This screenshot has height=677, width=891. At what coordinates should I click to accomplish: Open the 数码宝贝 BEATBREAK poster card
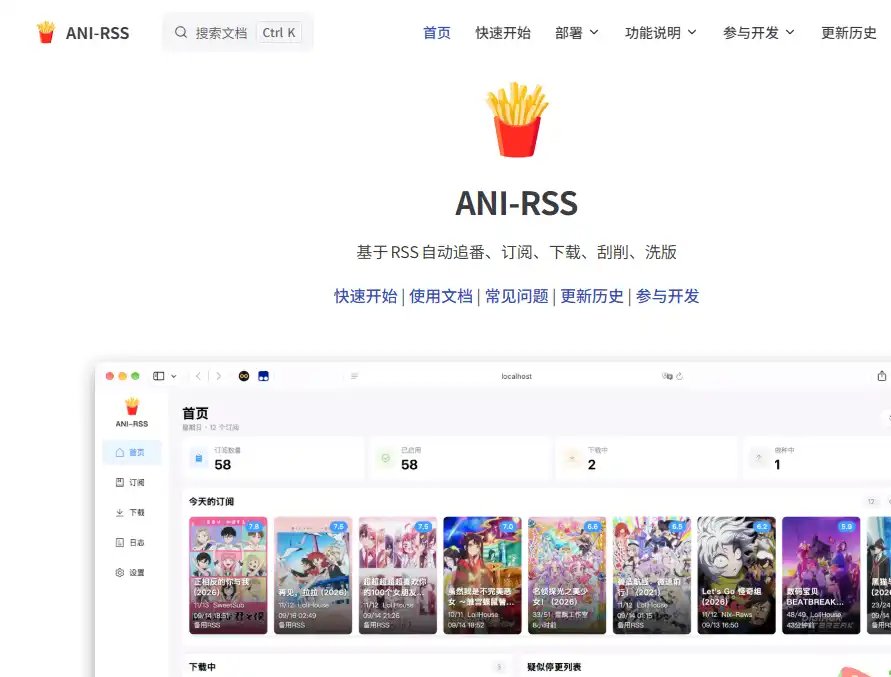pyautogui.click(x=821, y=575)
